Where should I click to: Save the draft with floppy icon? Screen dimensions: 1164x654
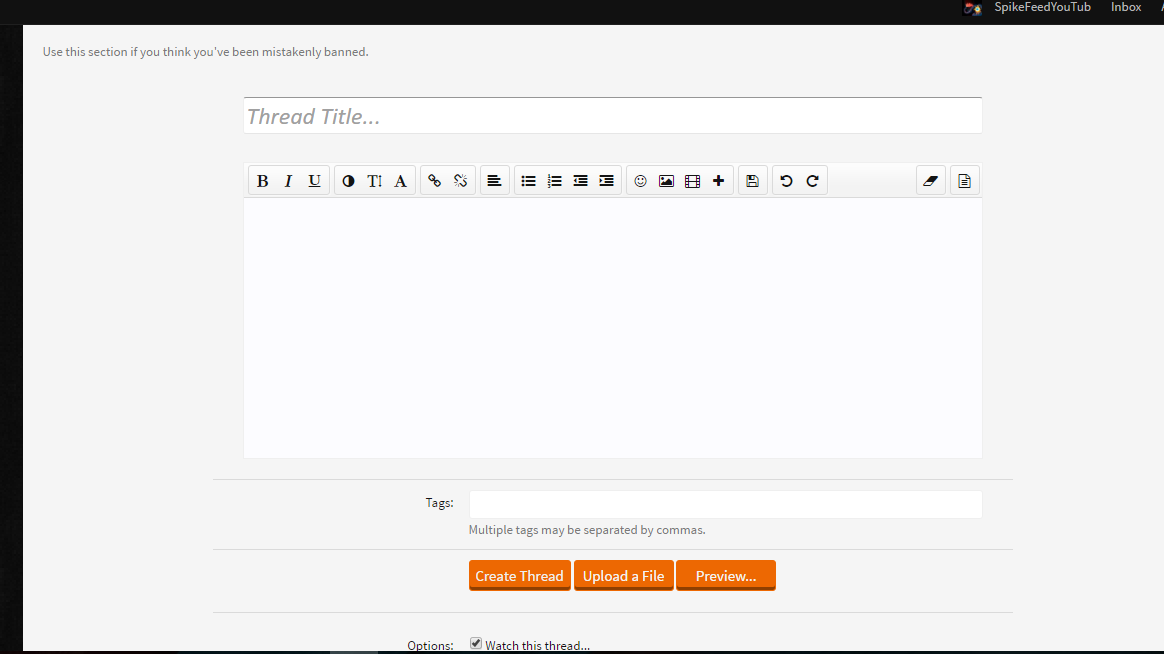[x=753, y=180]
